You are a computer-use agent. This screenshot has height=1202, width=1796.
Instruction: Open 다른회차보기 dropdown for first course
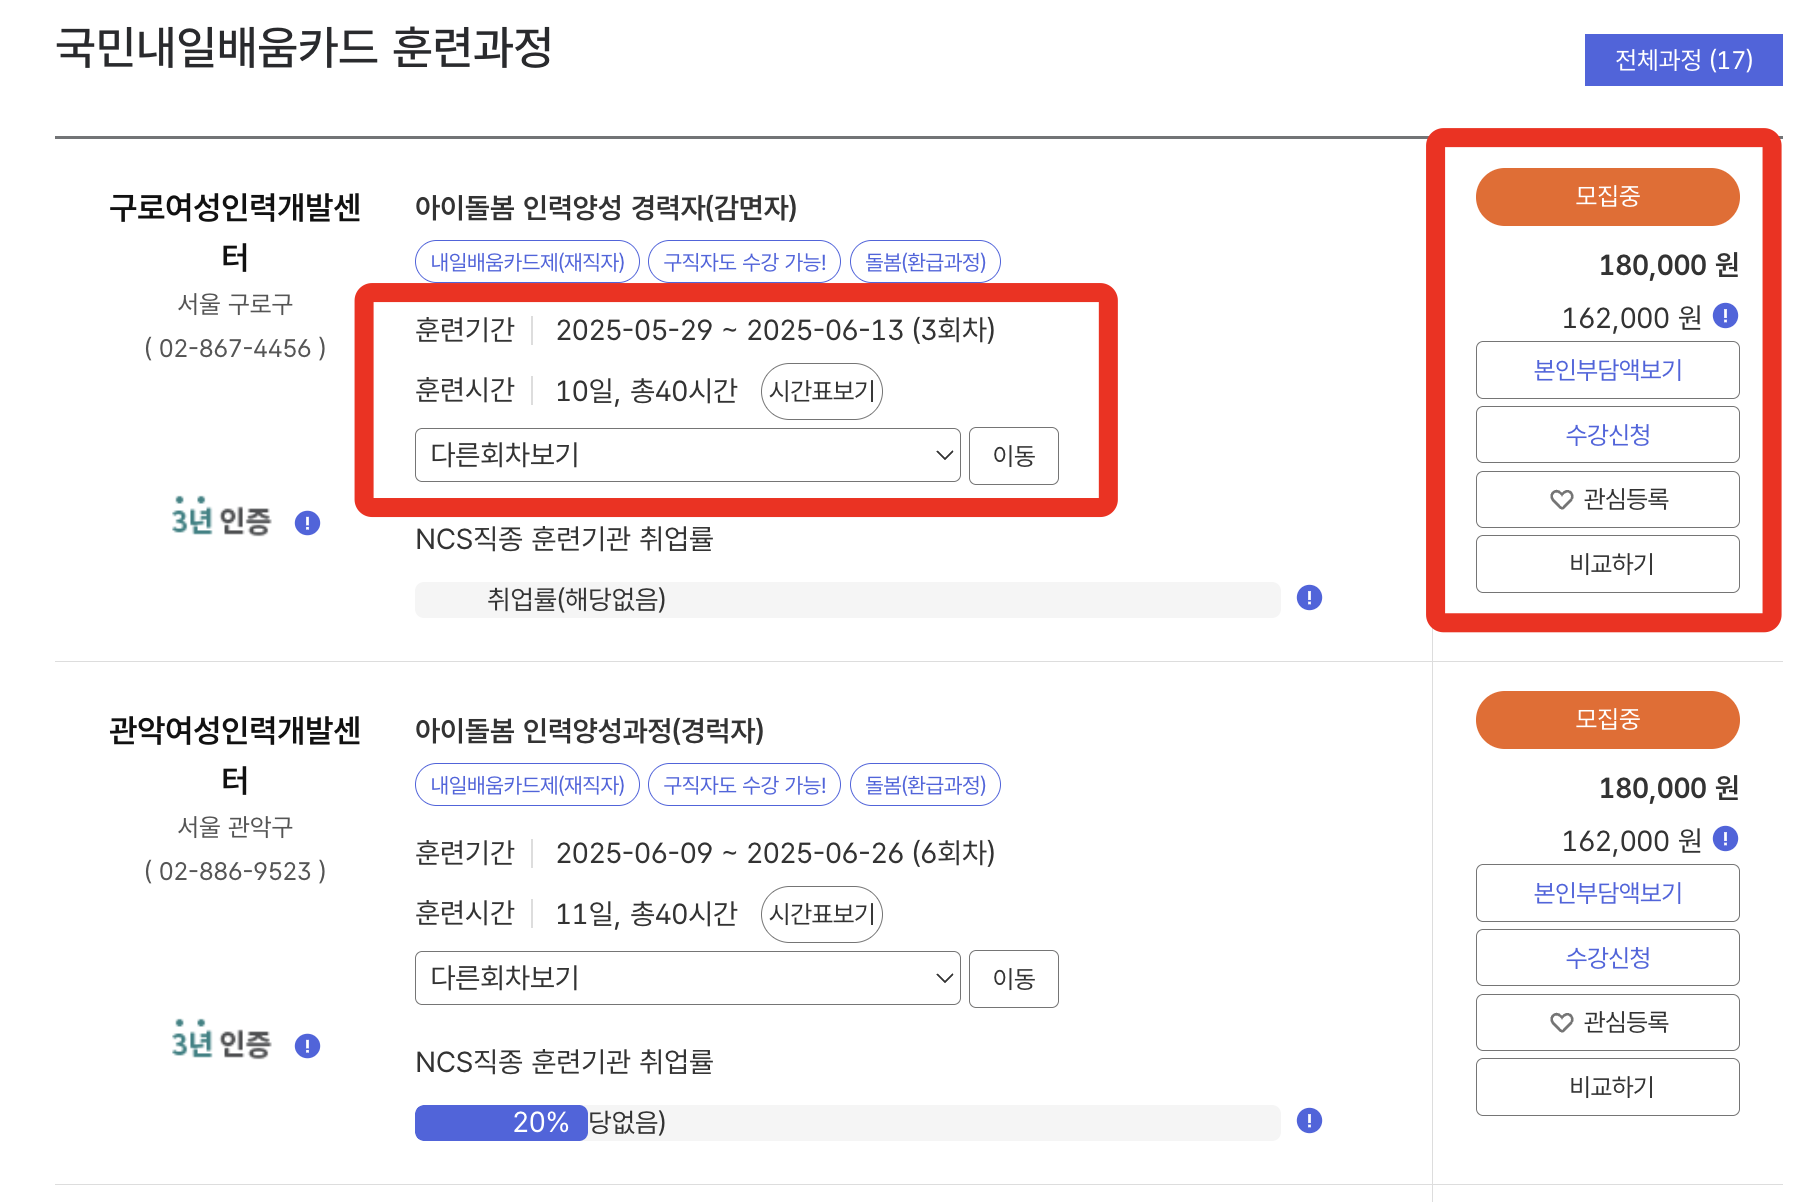pyautogui.click(x=687, y=455)
